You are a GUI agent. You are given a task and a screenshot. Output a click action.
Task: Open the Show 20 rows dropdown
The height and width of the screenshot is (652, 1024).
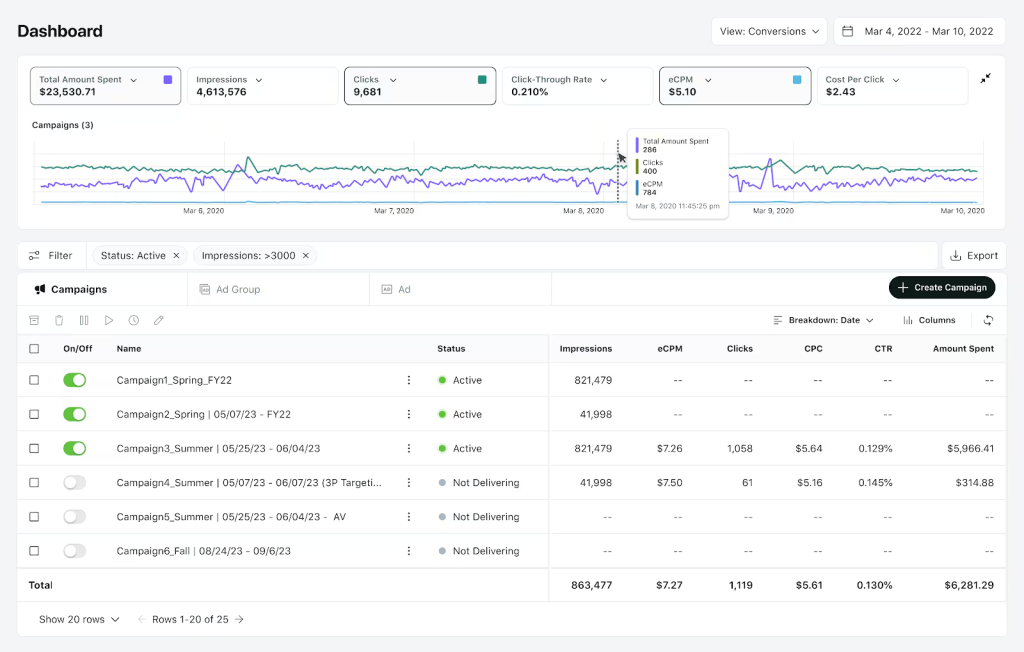click(79, 619)
